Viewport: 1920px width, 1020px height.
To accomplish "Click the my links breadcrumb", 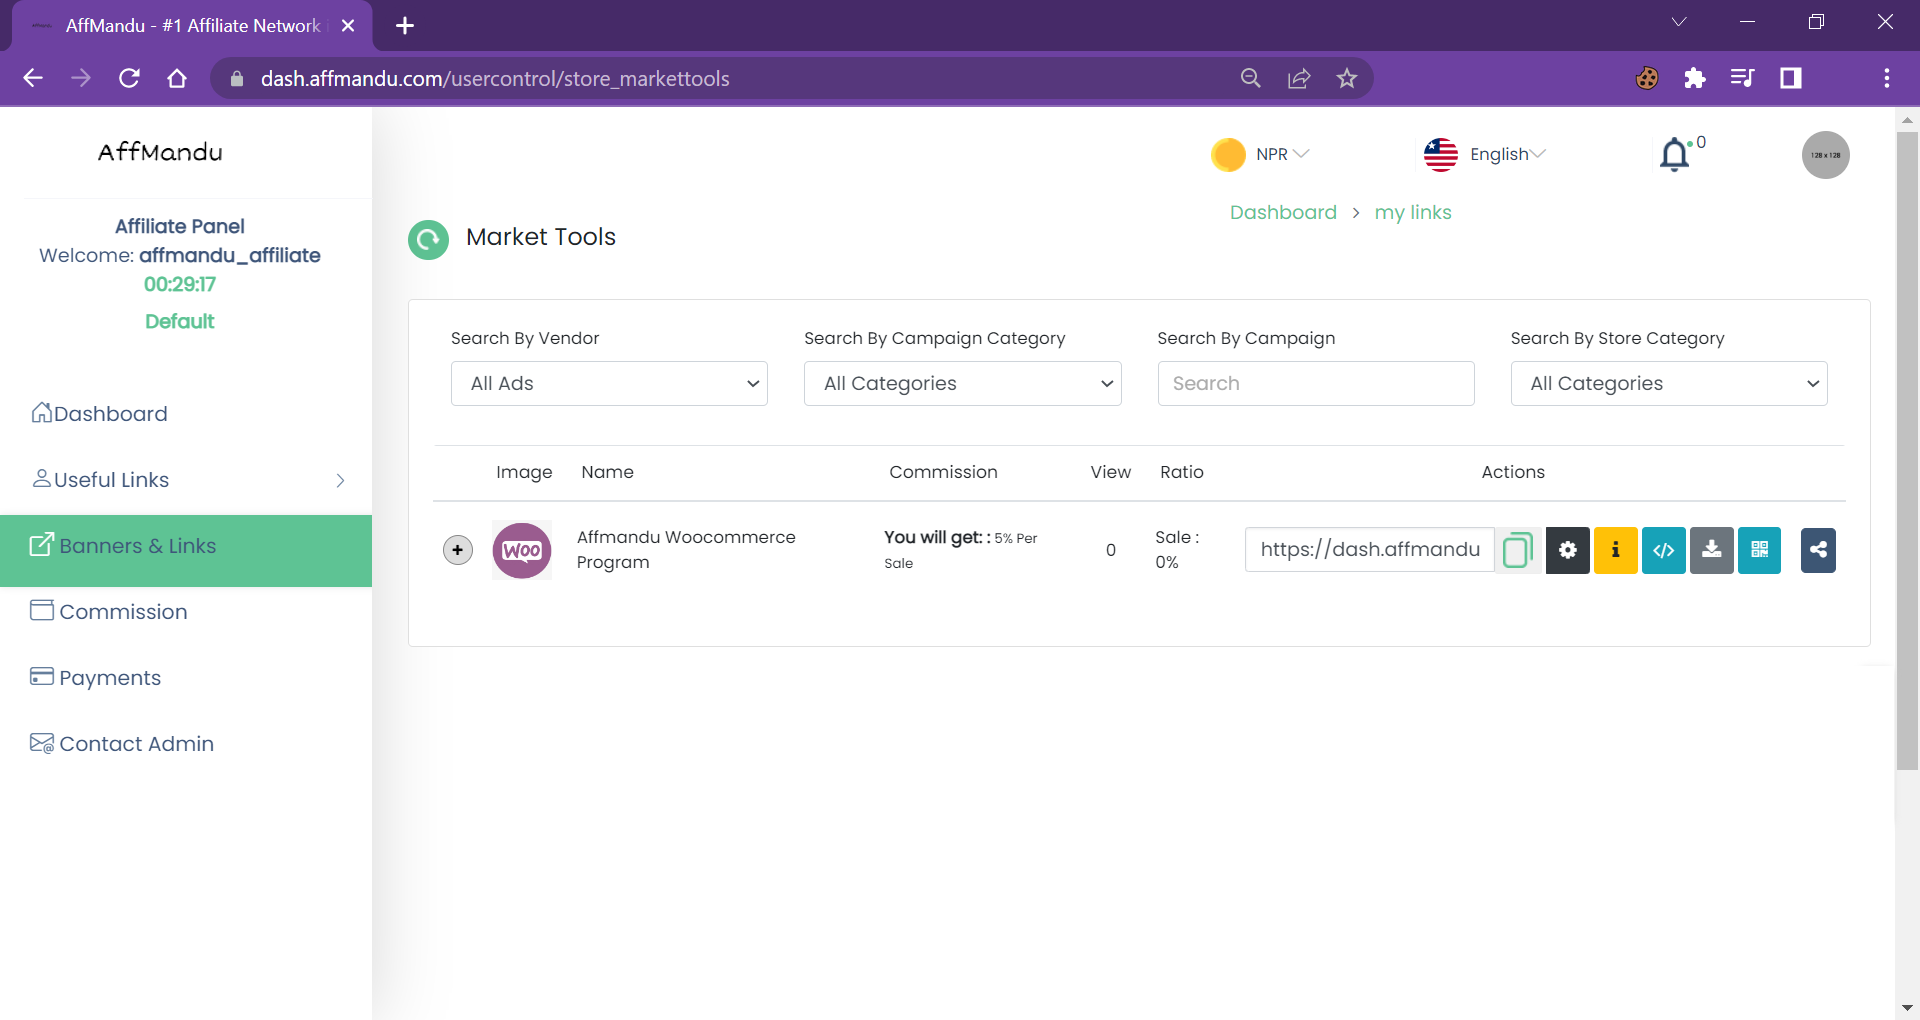I will click(1413, 212).
